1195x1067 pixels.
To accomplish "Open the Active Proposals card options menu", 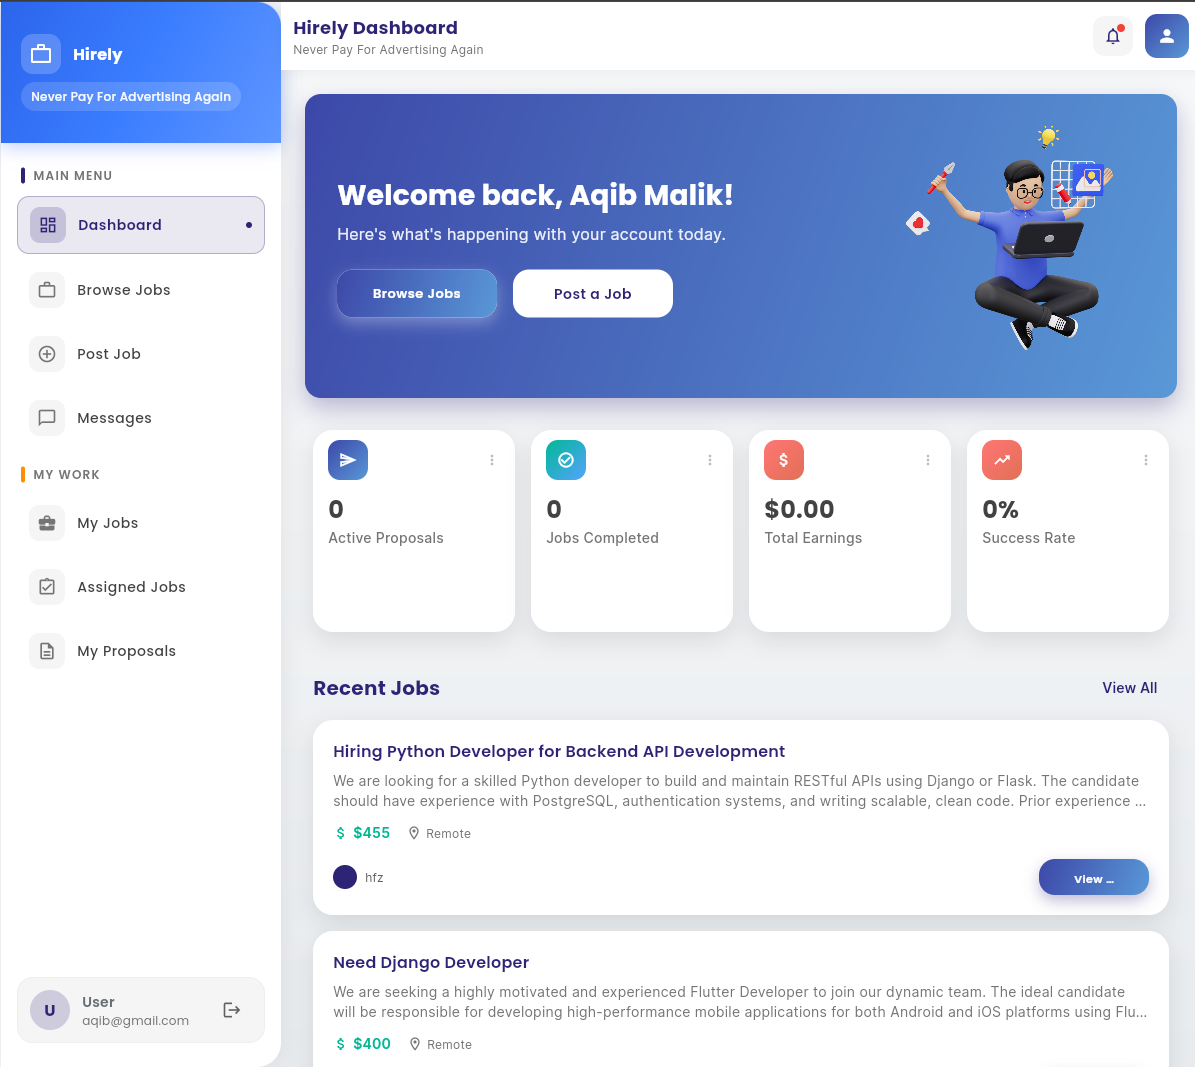I will tap(492, 460).
